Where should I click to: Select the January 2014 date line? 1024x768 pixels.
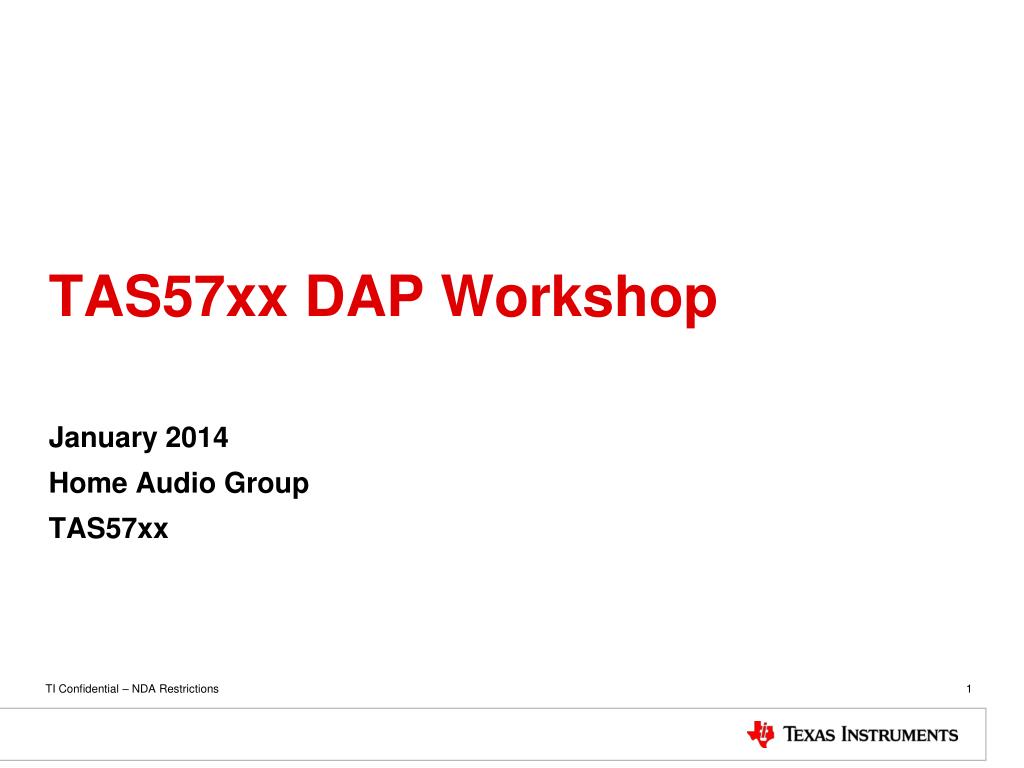coord(138,438)
